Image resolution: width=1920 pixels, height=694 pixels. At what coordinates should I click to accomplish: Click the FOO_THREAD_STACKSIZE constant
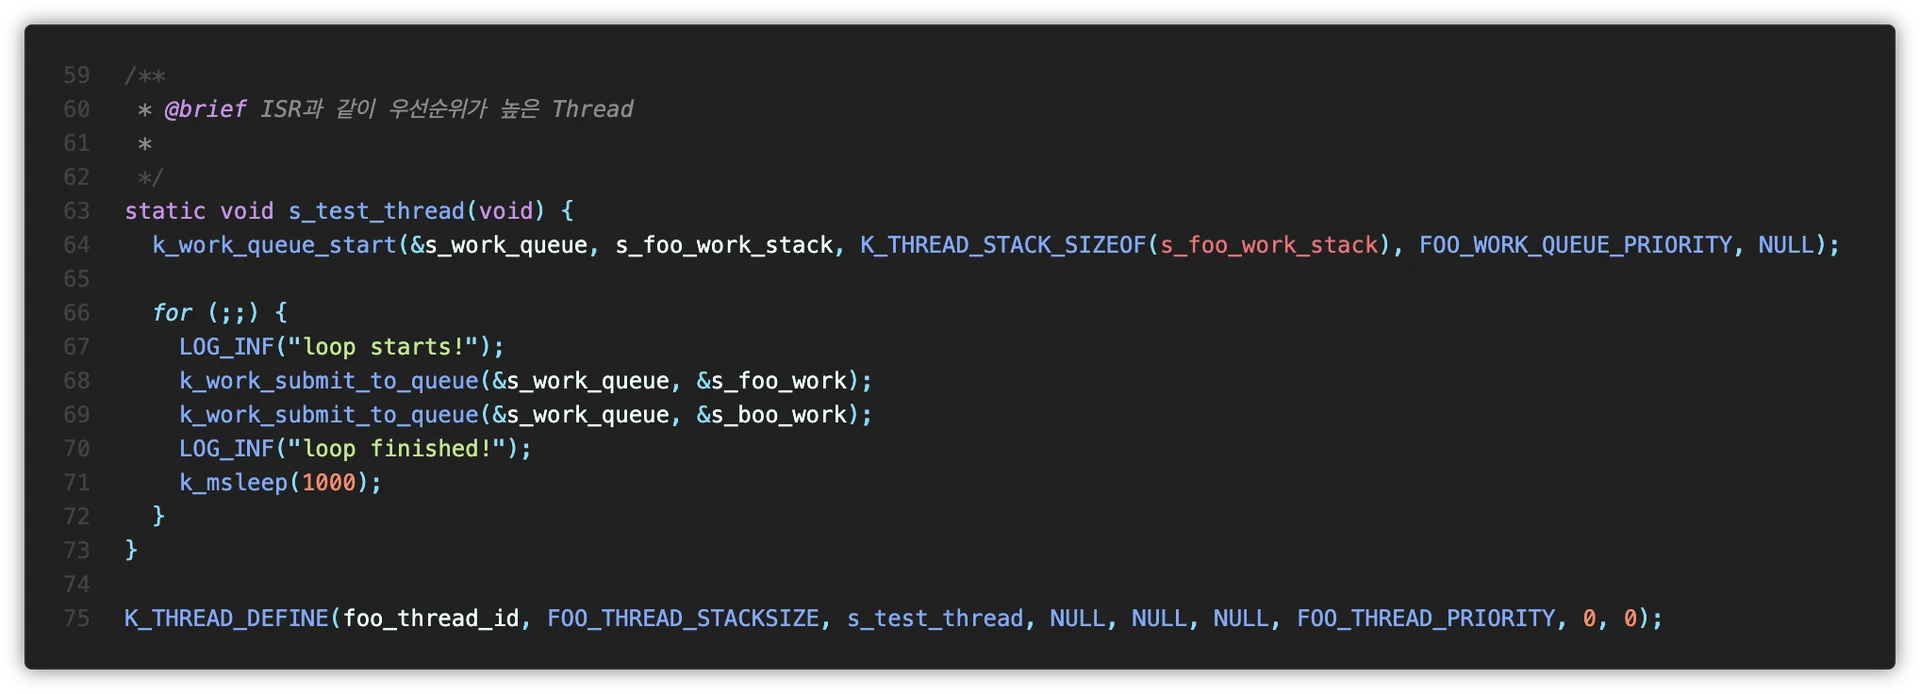point(683,619)
